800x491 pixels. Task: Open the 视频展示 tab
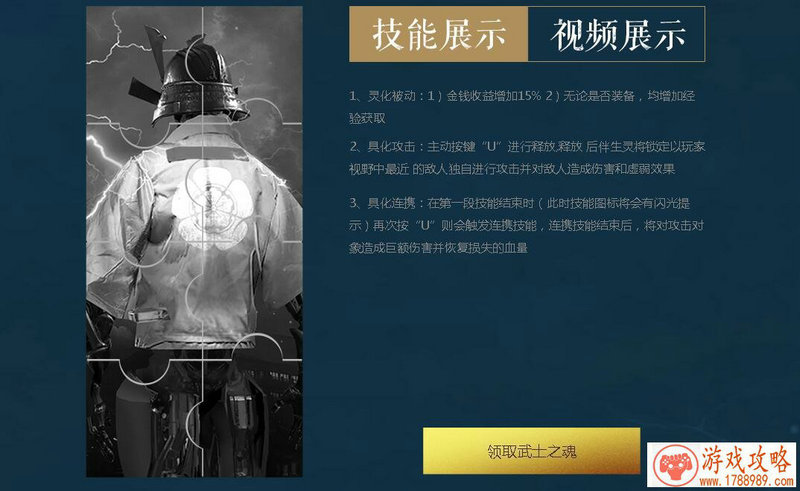tap(616, 34)
